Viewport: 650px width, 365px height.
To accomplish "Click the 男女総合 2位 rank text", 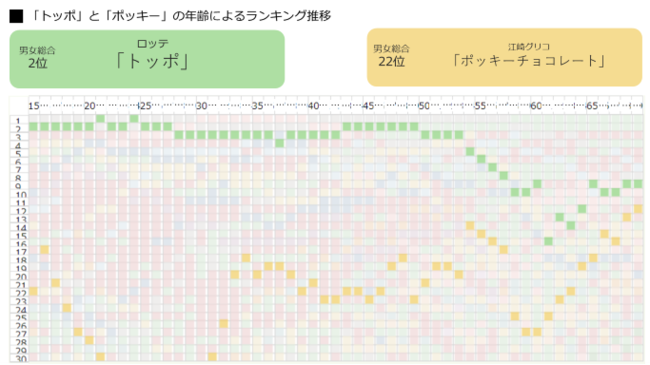I will click(x=37, y=57).
